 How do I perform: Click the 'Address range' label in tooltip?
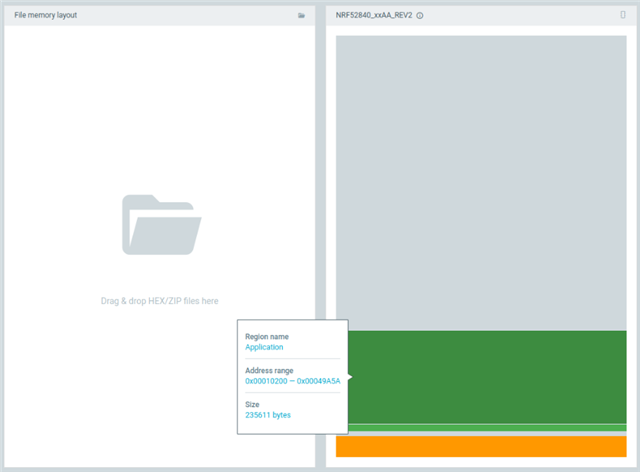(269, 370)
